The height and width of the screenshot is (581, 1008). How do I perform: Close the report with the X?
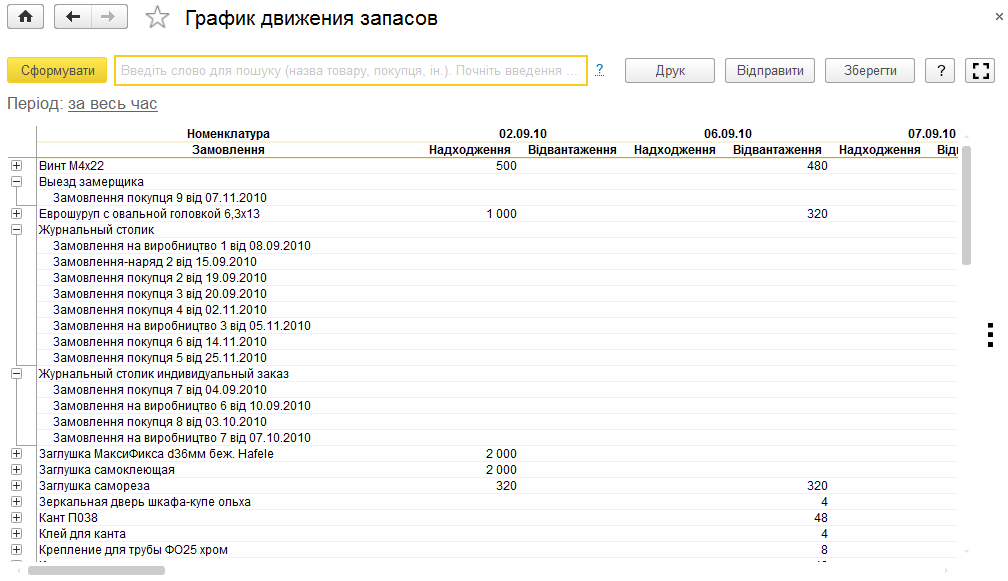[999, 17]
